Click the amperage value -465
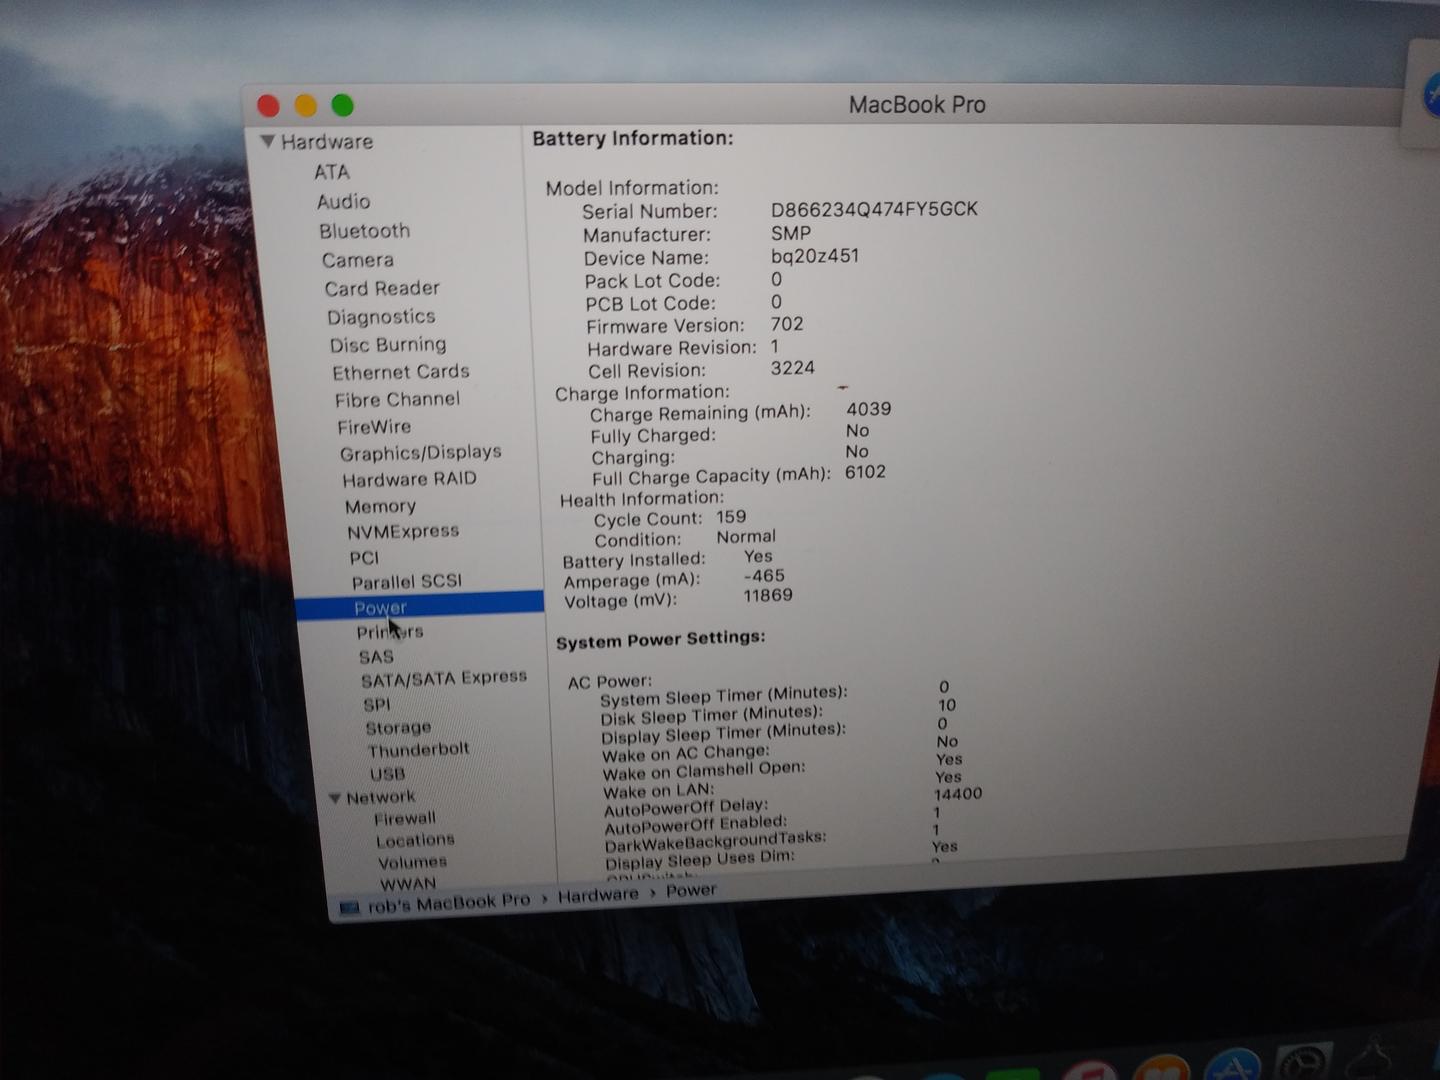1440x1080 pixels. 764,576
